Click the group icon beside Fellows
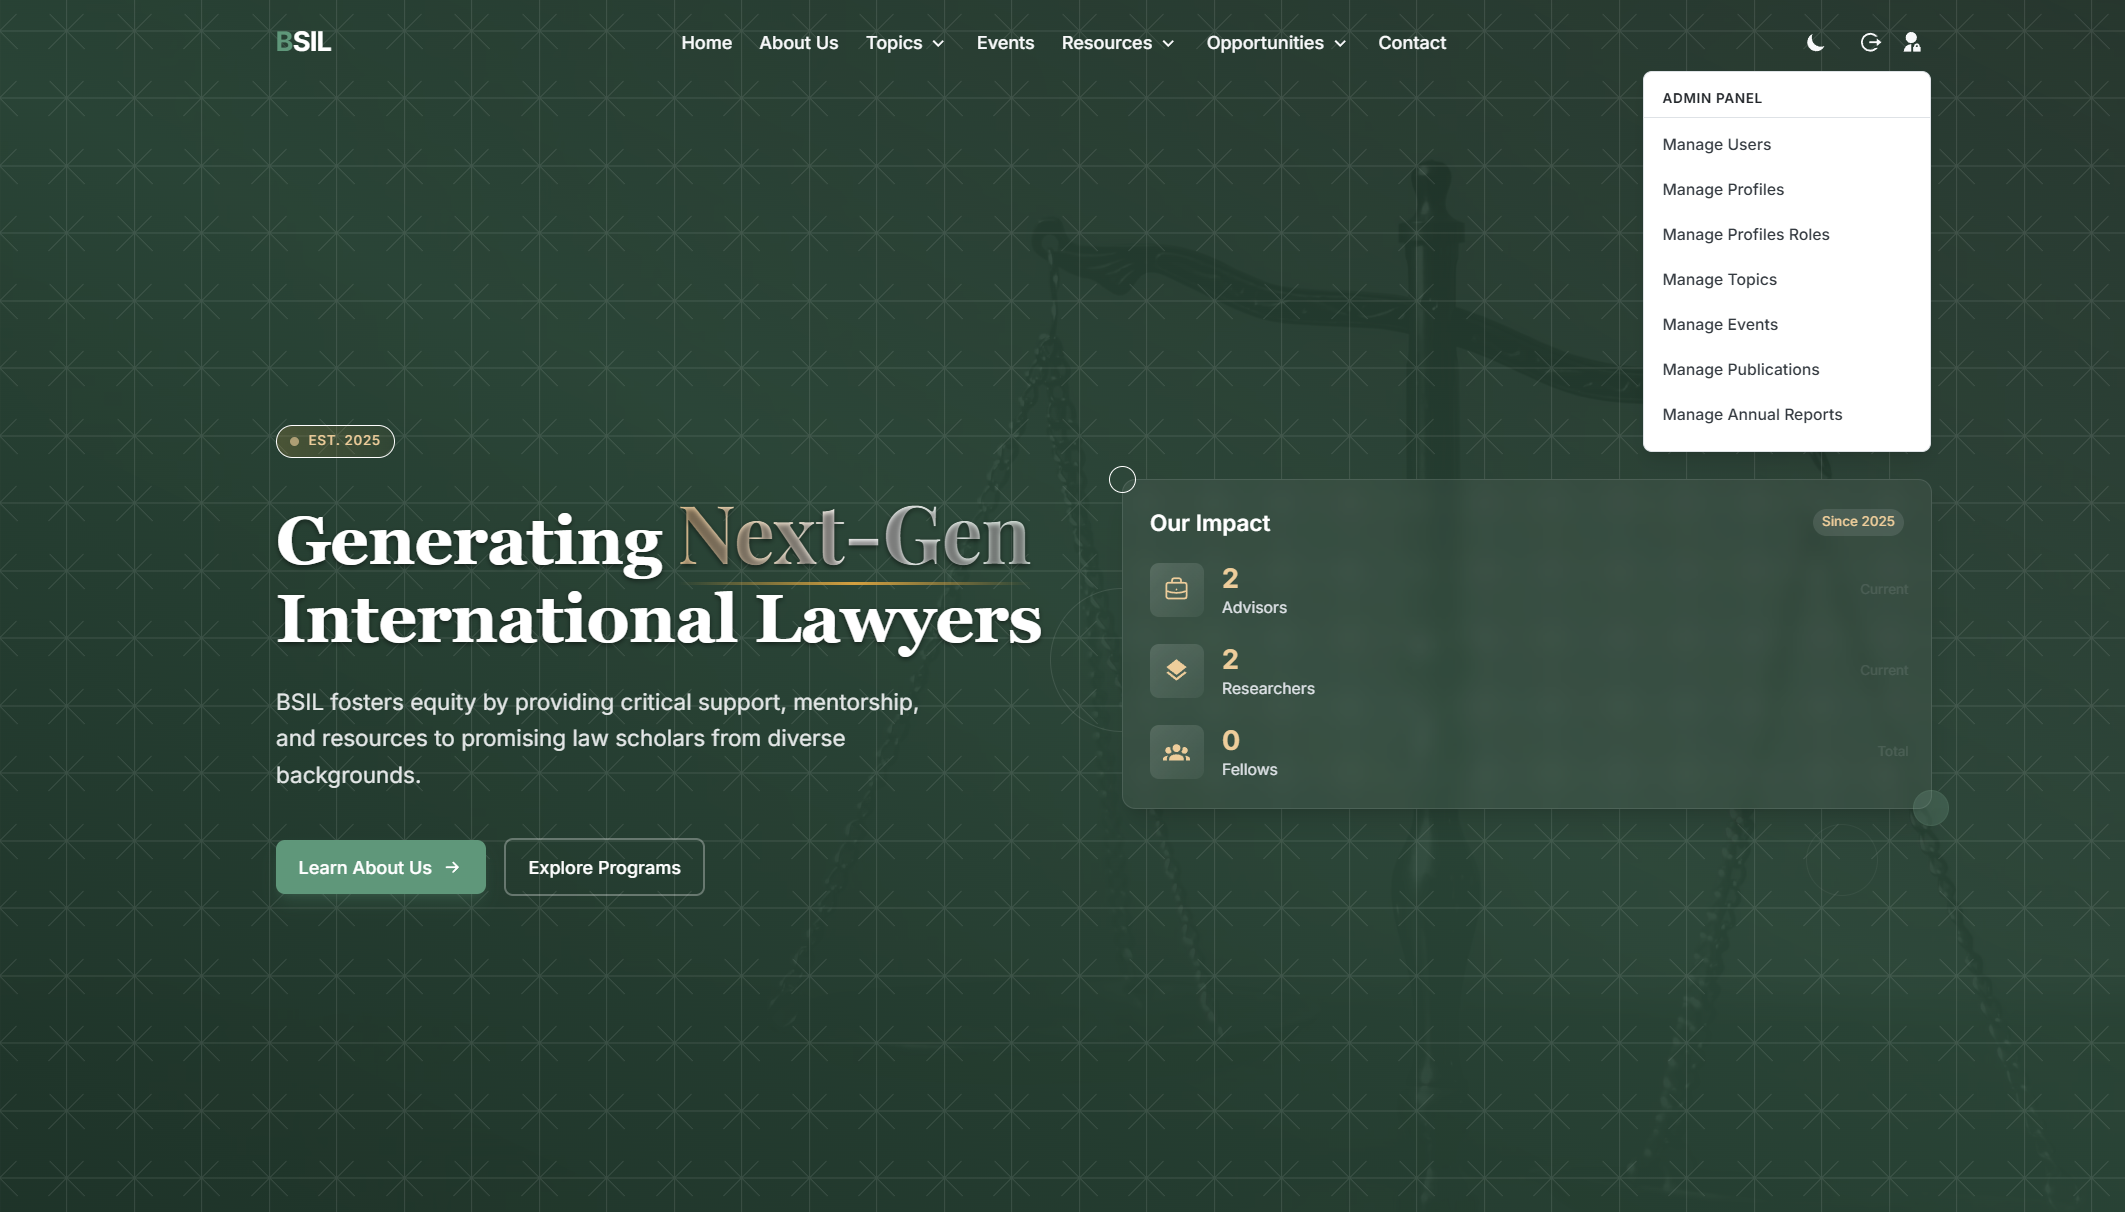The width and height of the screenshot is (2125, 1212). click(x=1176, y=752)
